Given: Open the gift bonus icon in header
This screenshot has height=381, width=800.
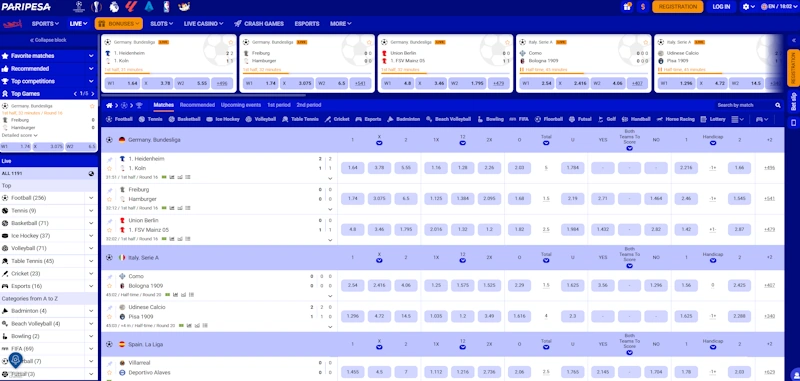Looking at the screenshot, I should tap(628, 7).
